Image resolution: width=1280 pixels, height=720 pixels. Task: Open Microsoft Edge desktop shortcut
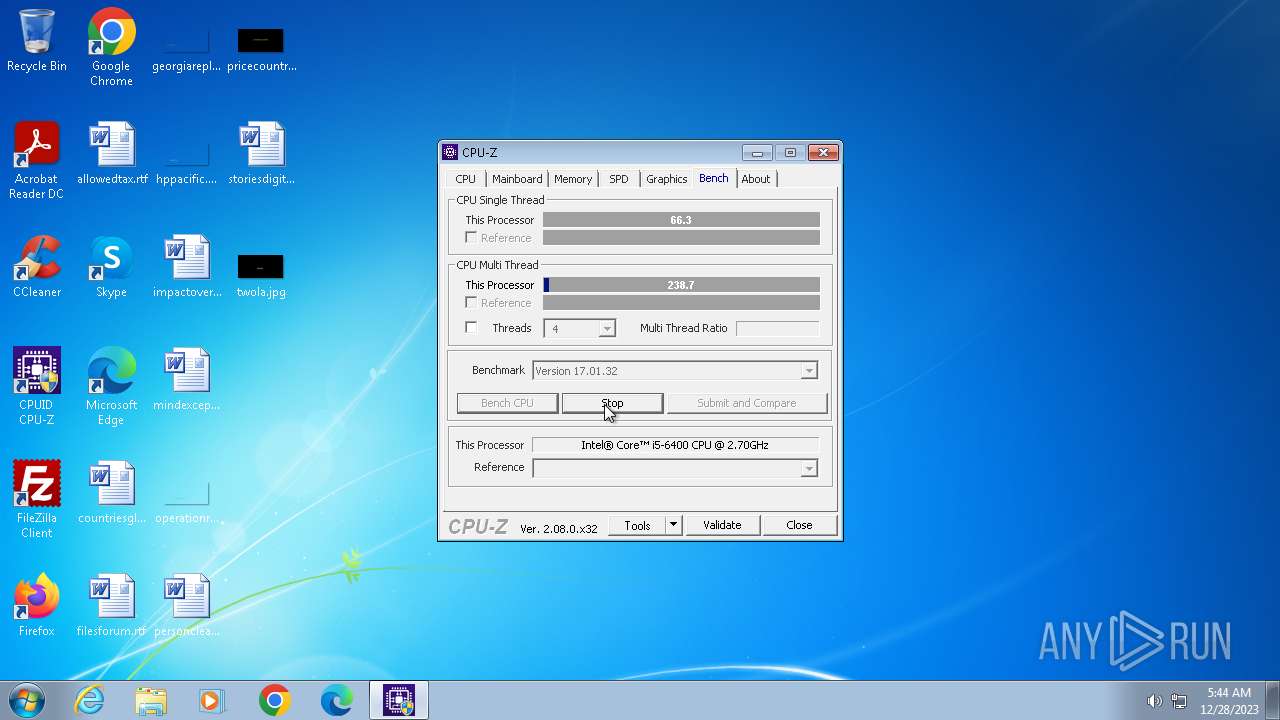(x=111, y=386)
